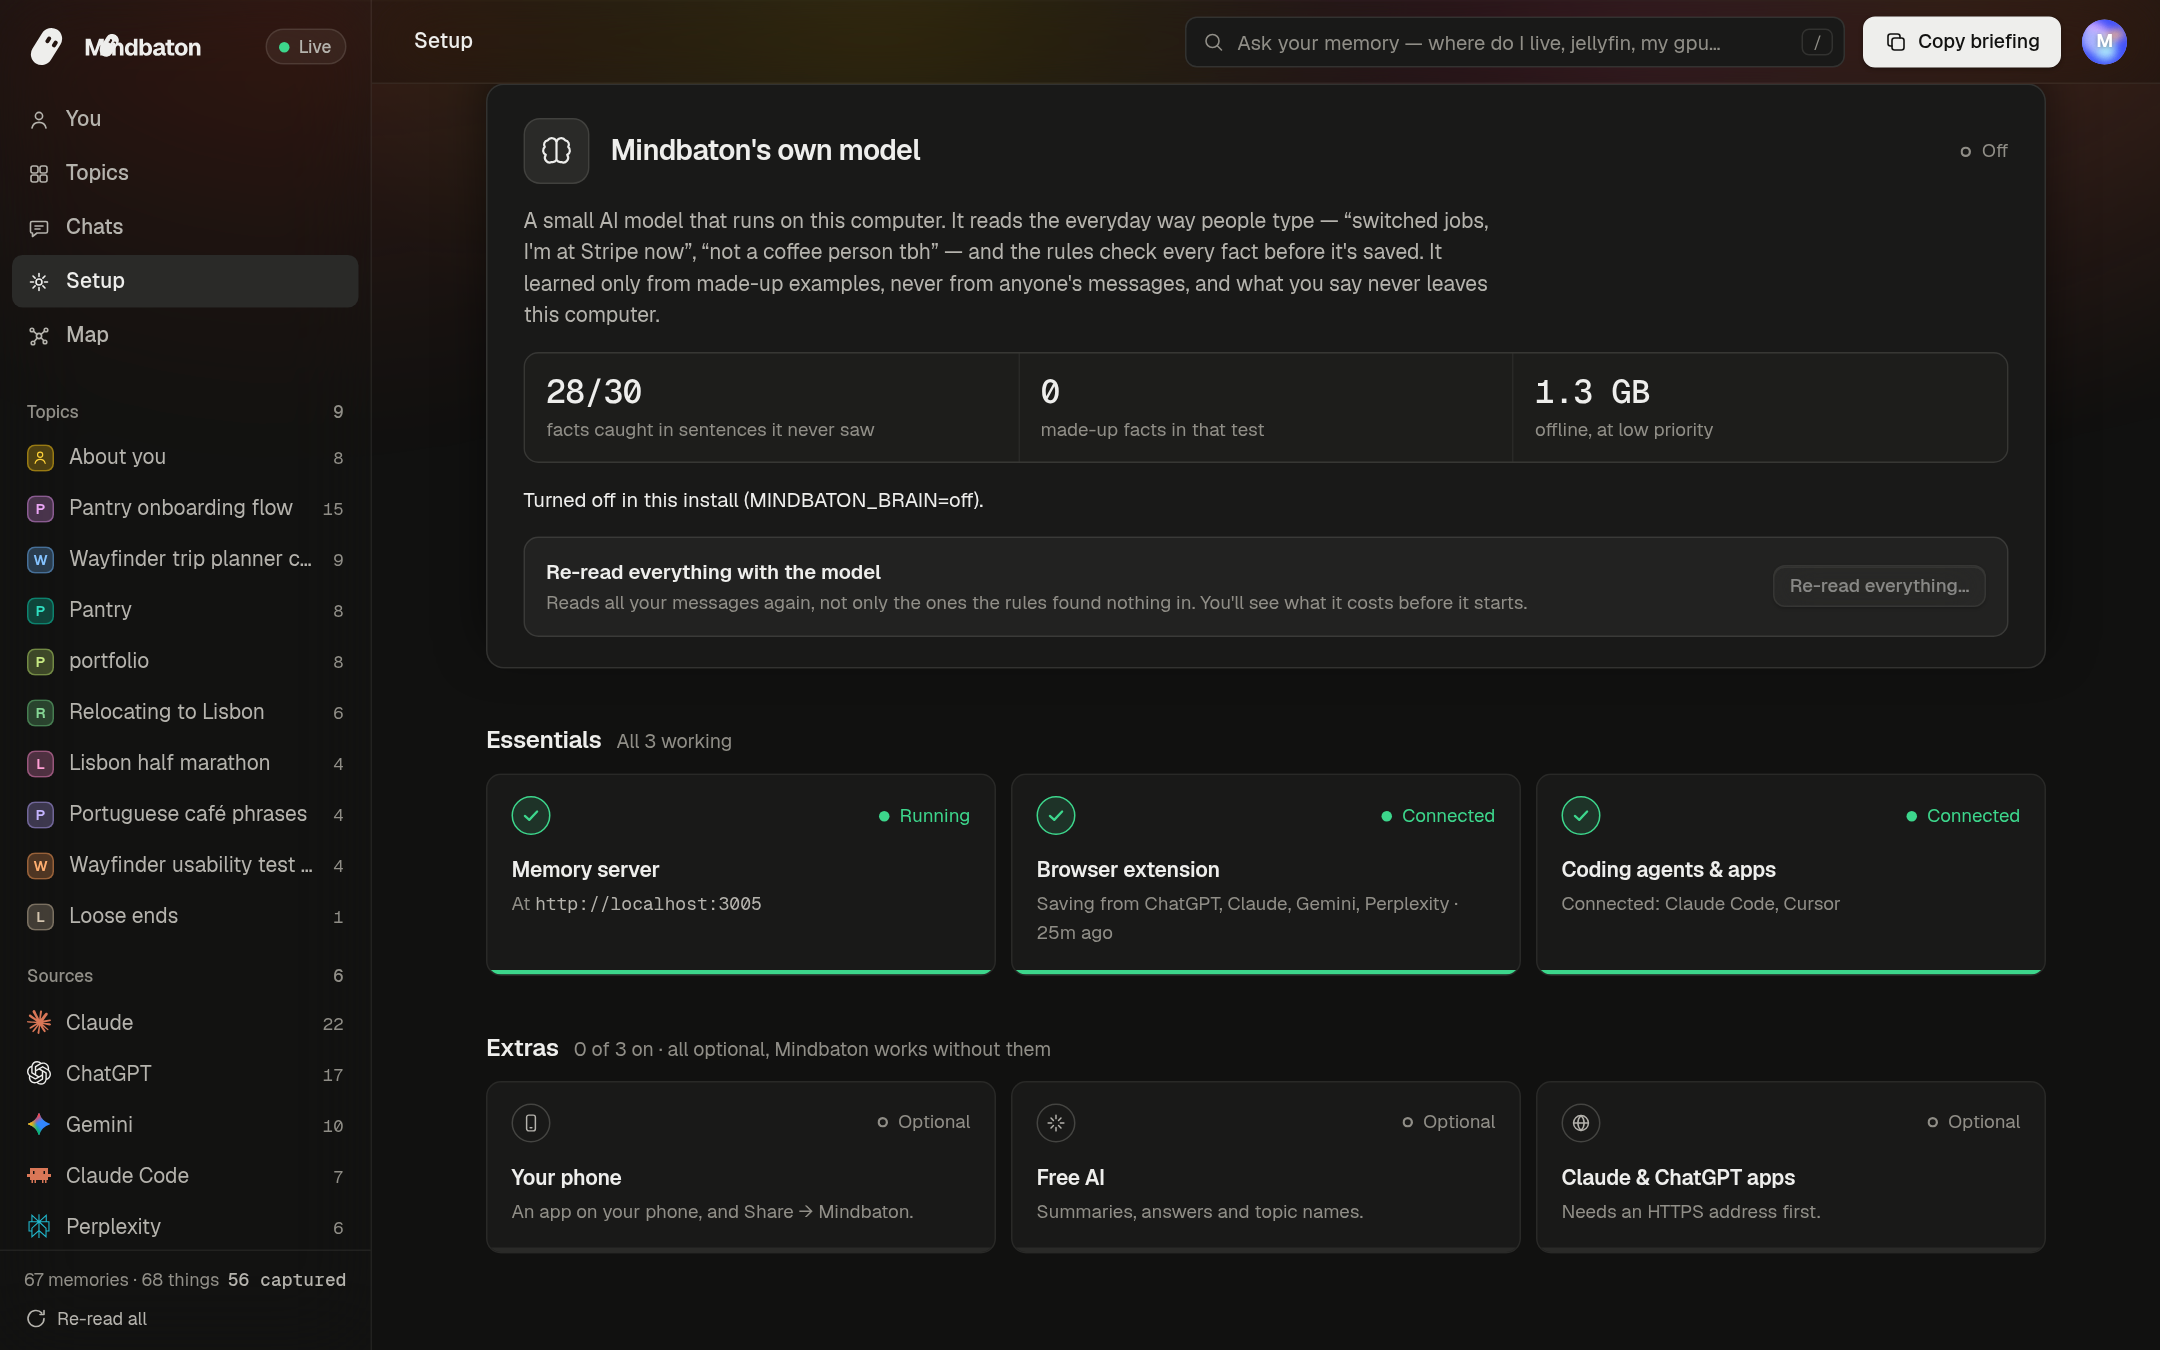Click the Memory server checkmark icon
This screenshot has height=1350, width=2160.
531,816
